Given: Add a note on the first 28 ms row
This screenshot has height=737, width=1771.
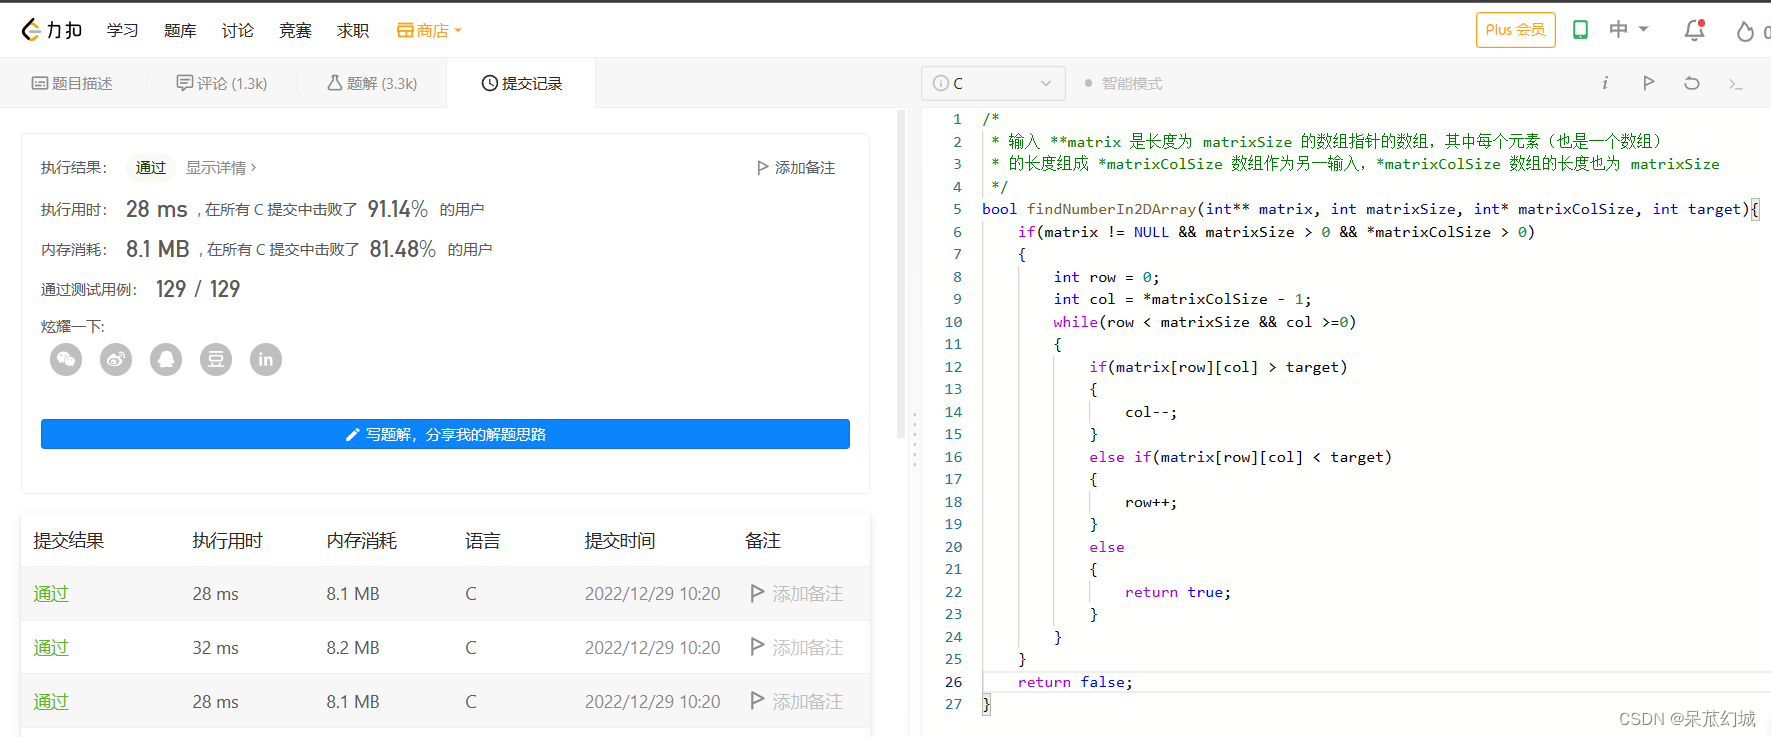Looking at the screenshot, I should click(x=797, y=594).
